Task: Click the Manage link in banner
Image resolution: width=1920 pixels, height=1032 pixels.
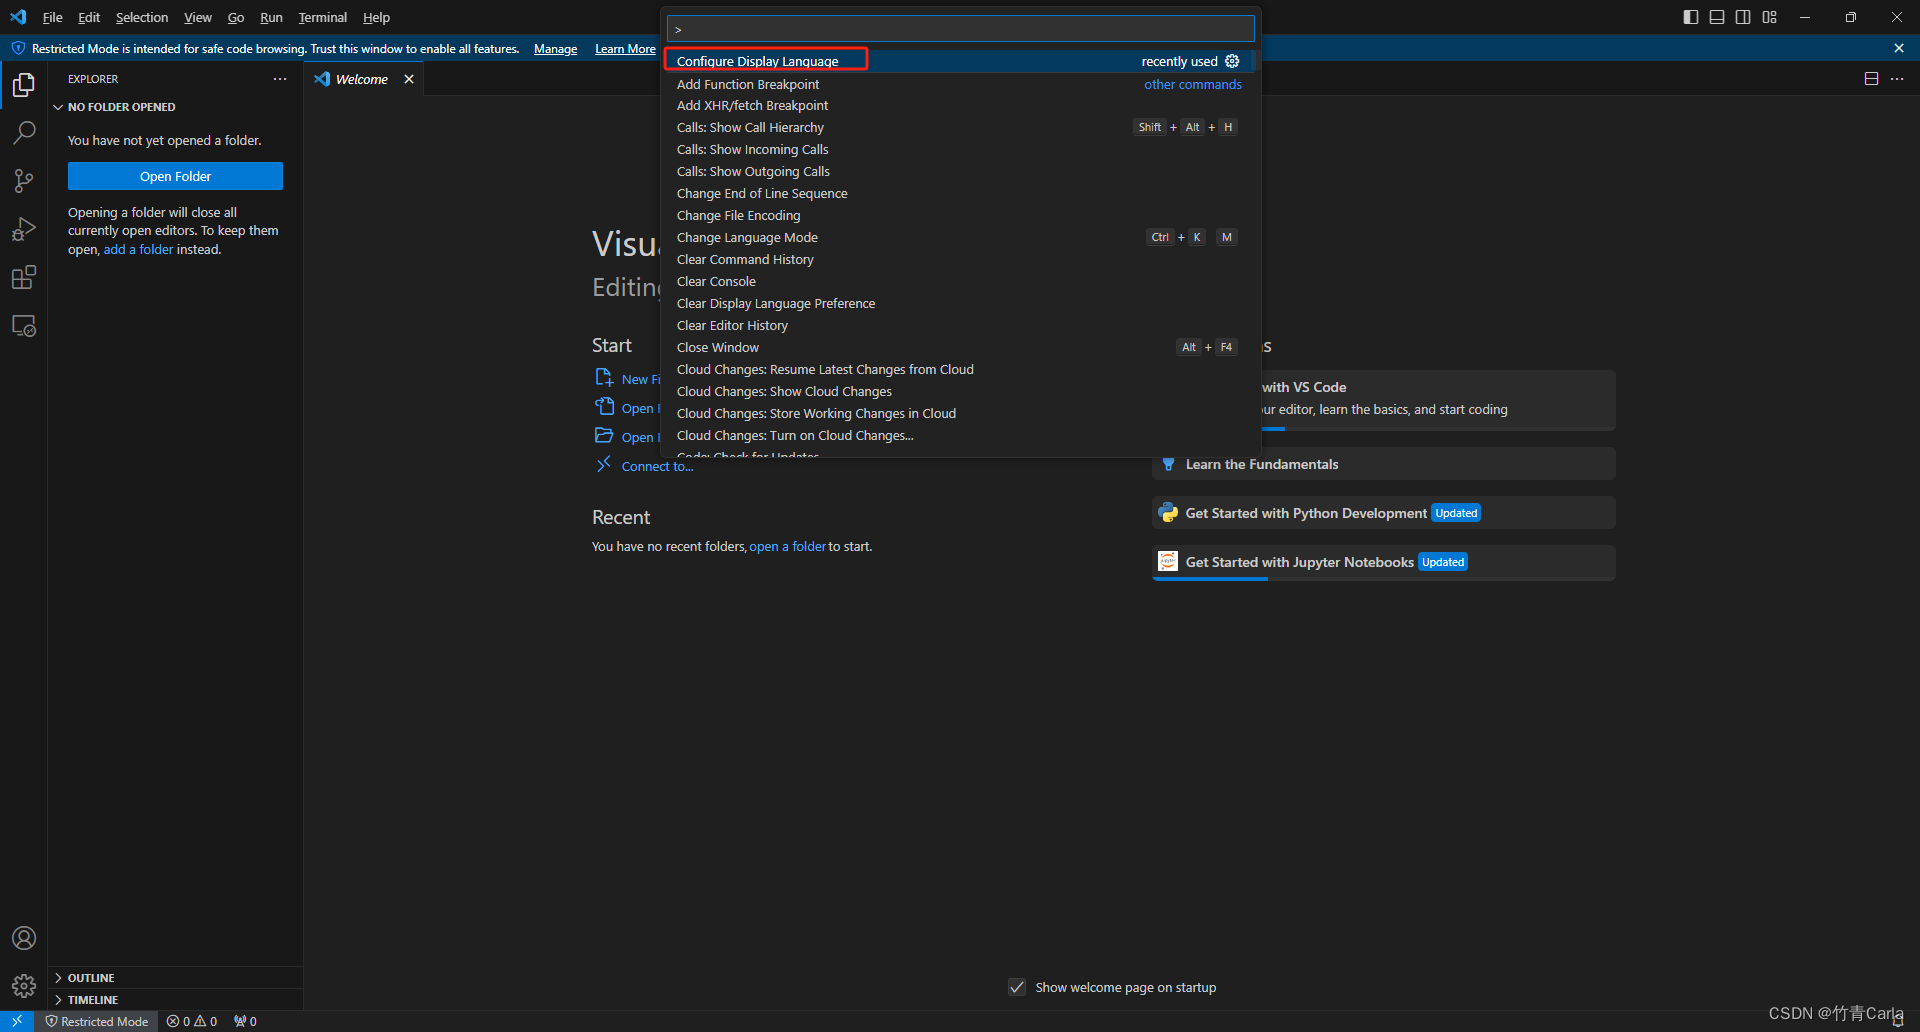Action: [555, 49]
